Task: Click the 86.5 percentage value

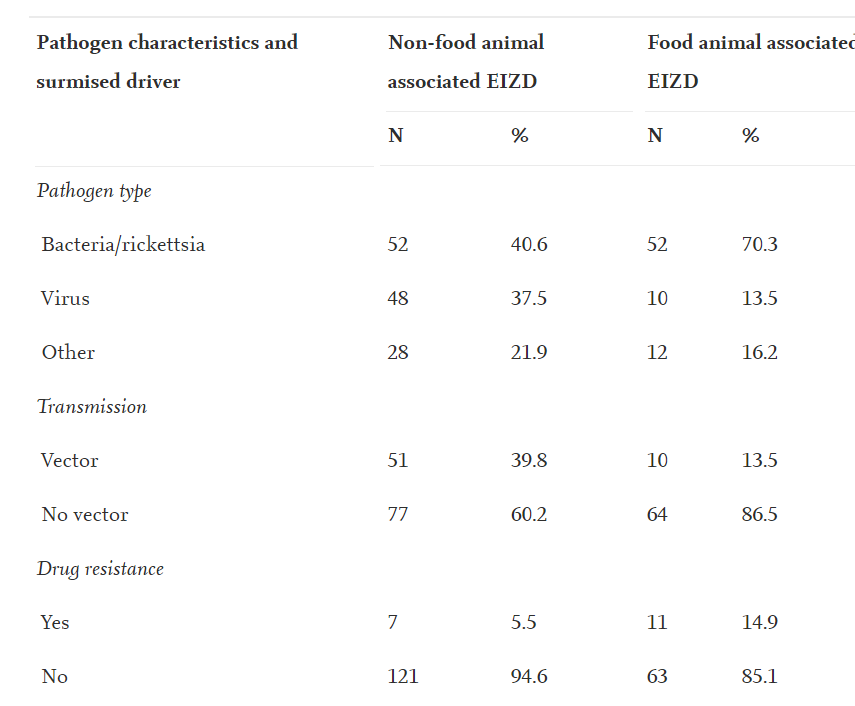Action: coord(759,515)
